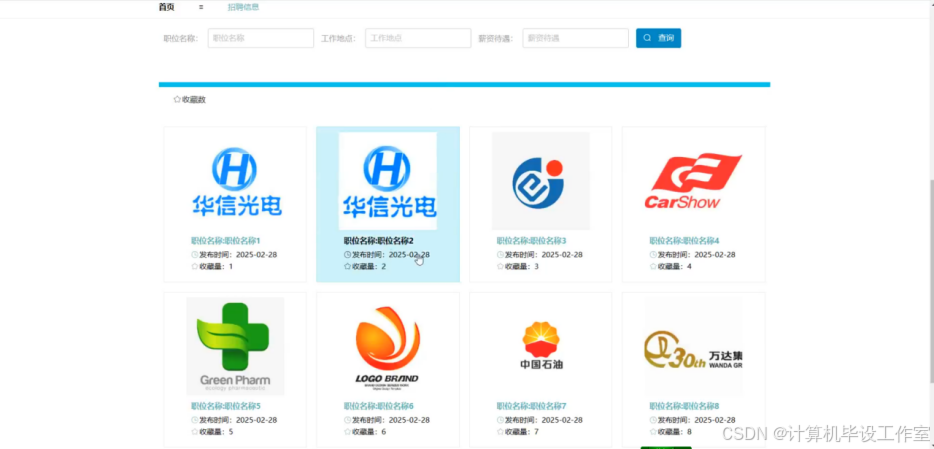The image size is (934, 449).
Task: Open the CarShow logo thumbnail
Action: [x=693, y=181]
